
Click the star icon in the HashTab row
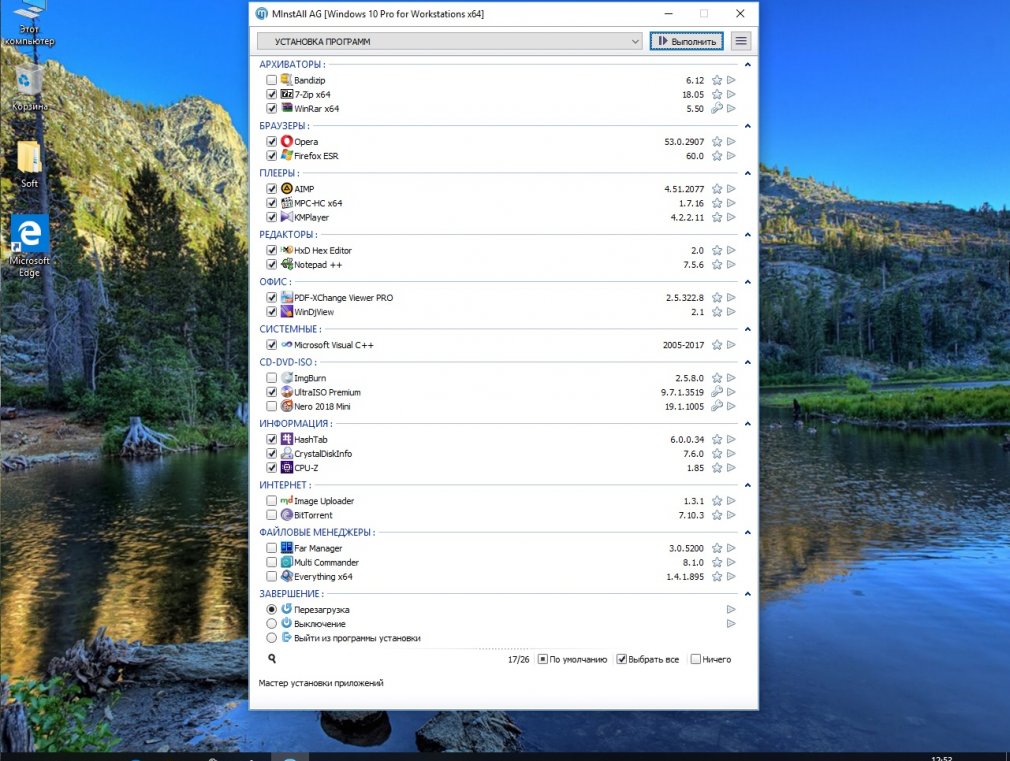(717, 439)
